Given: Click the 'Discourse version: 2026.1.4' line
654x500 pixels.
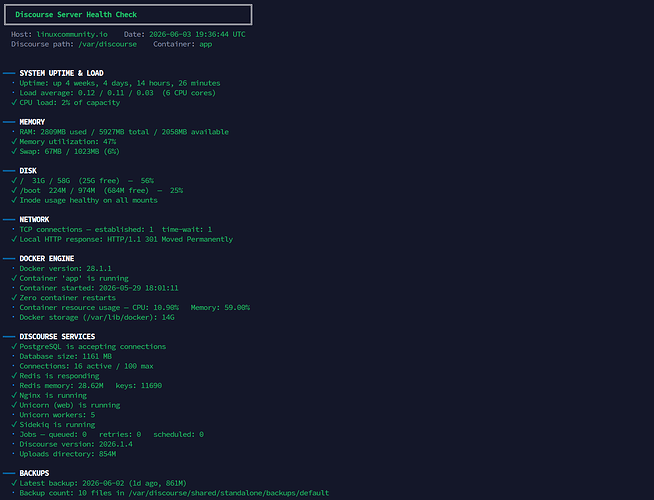Looking at the screenshot, I should 76,444.
